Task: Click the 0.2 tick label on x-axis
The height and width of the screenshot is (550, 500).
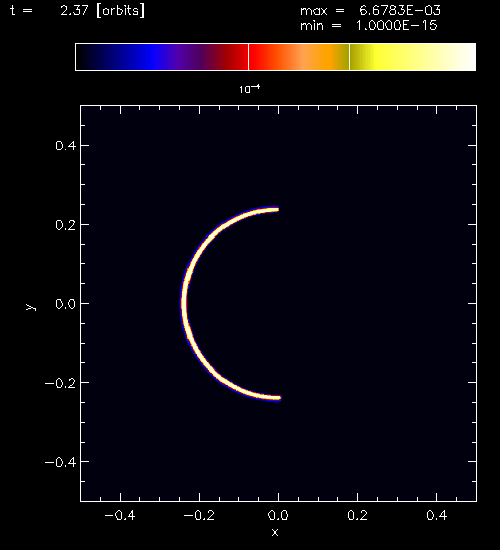Action: click(x=358, y=515)
